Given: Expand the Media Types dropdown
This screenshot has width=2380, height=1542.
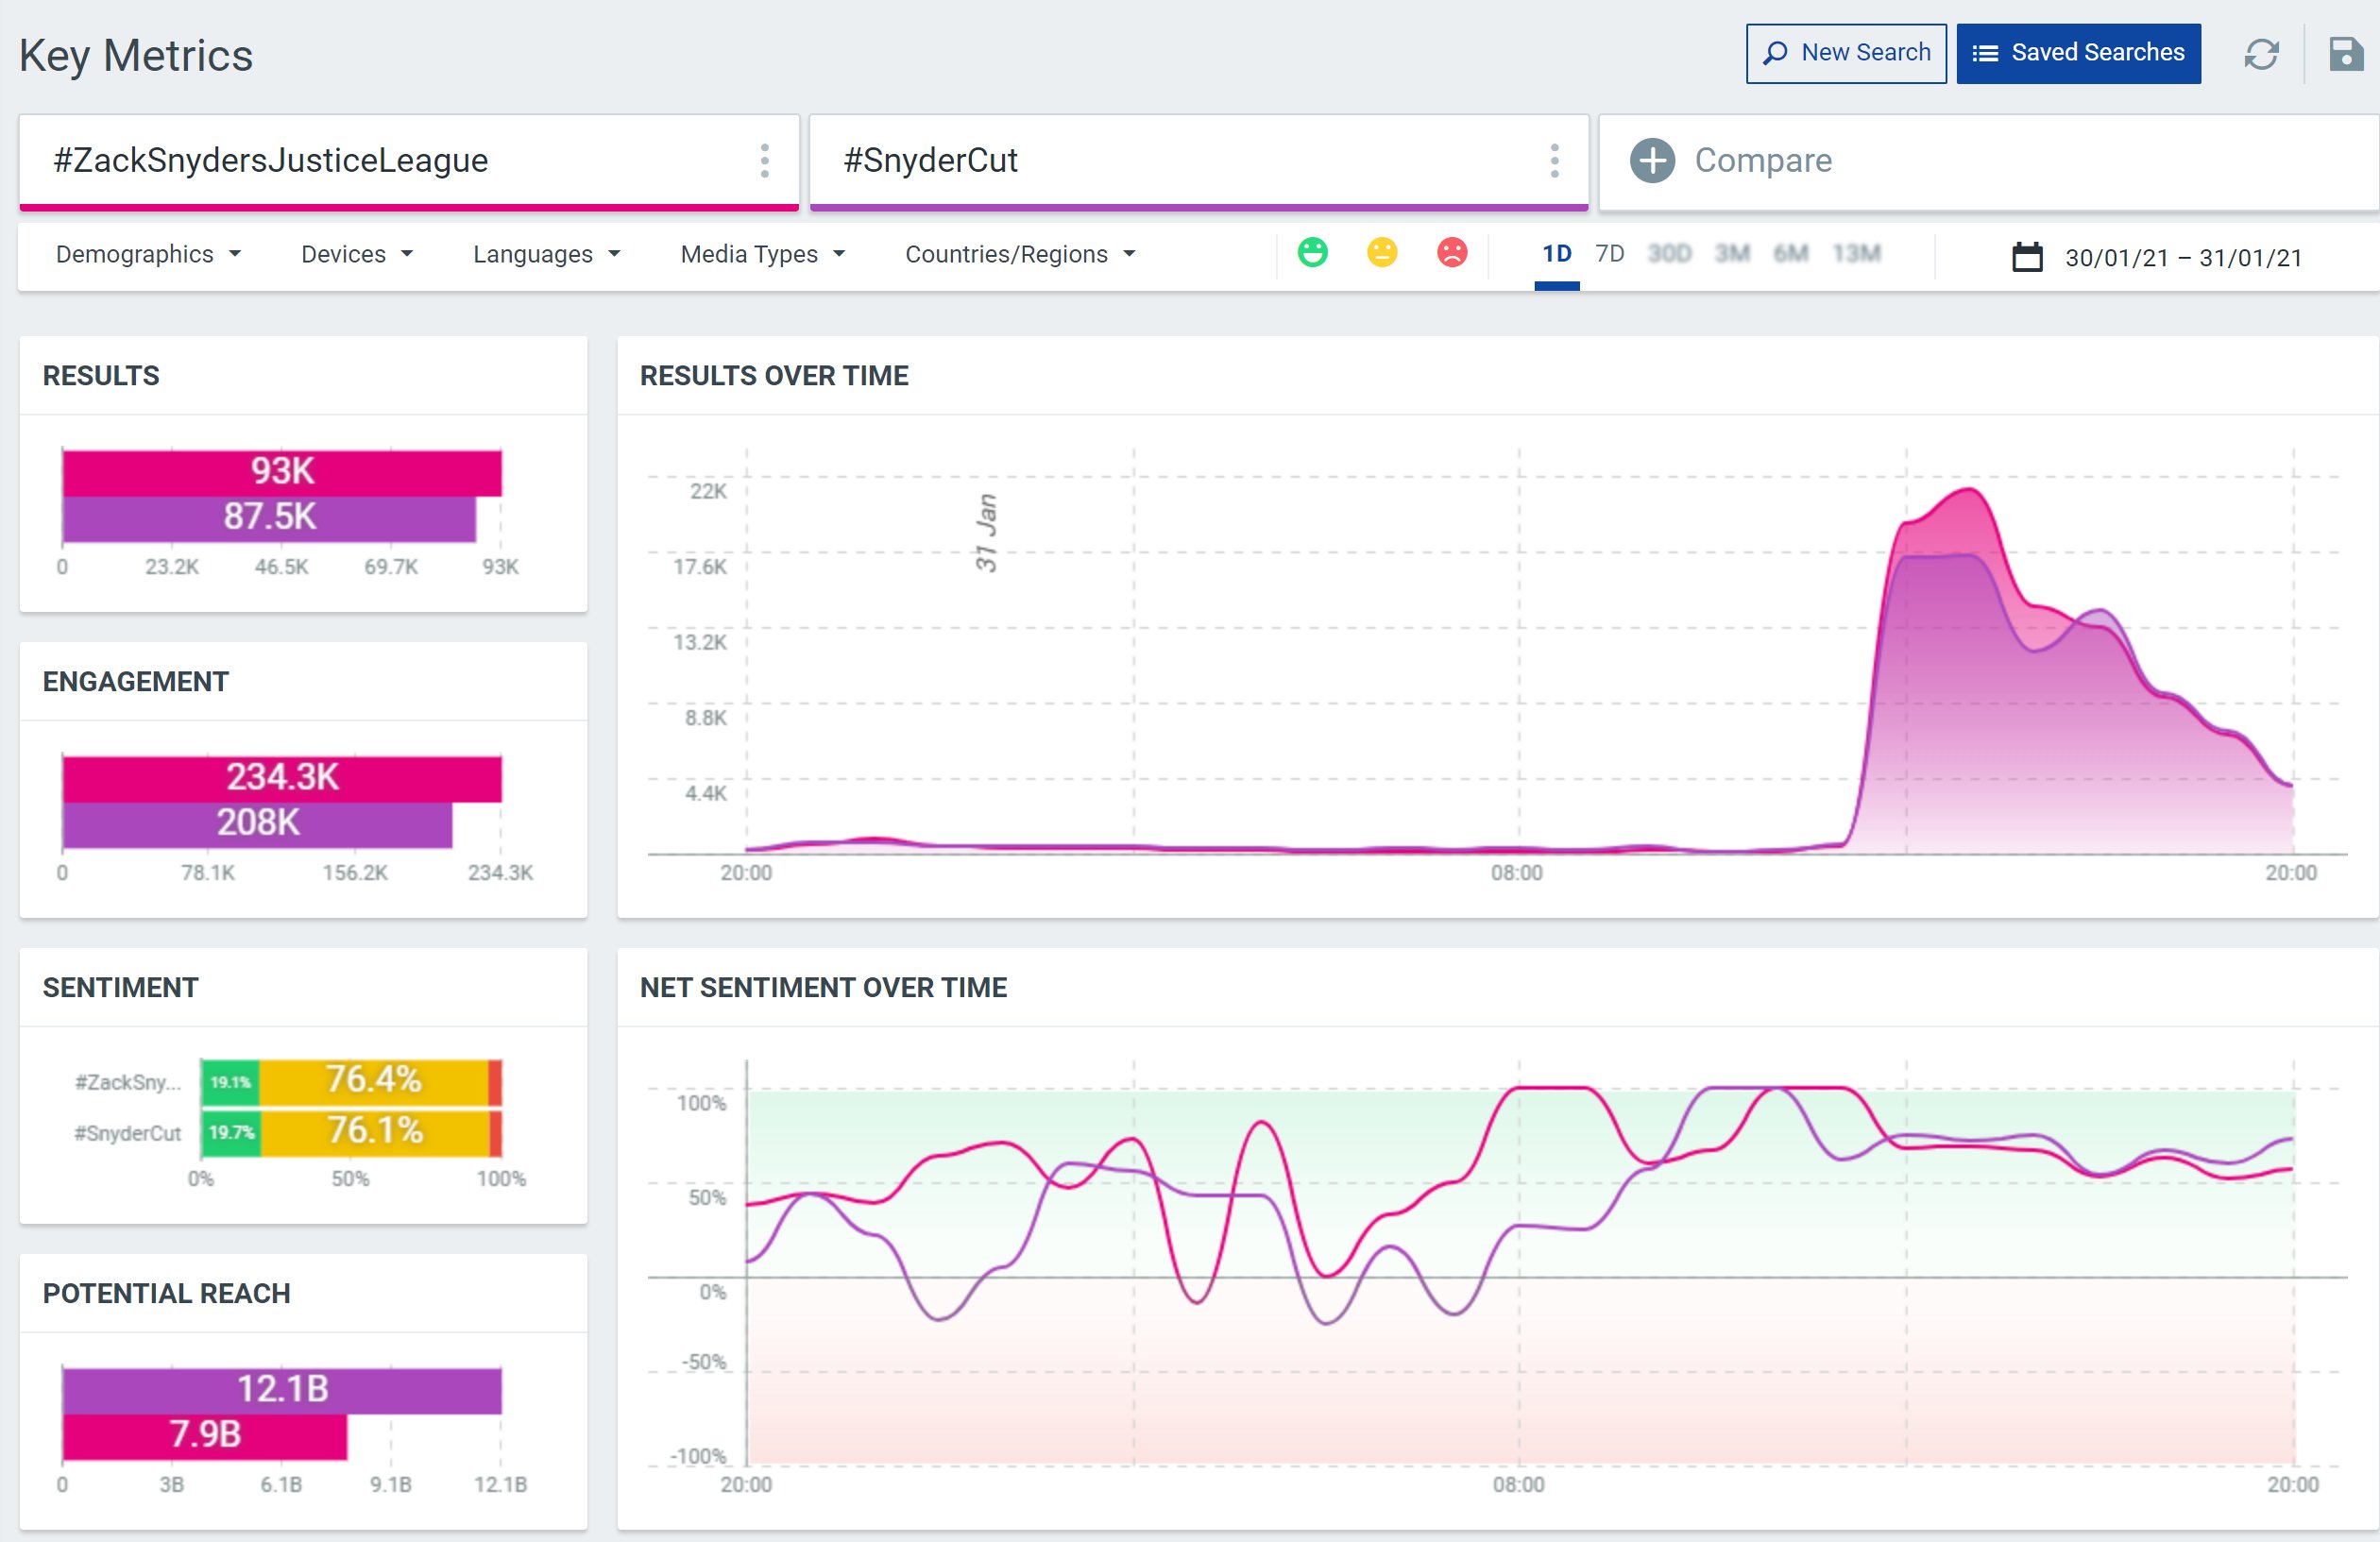Looking at the screenshot, I should click(x=762, y=254).
